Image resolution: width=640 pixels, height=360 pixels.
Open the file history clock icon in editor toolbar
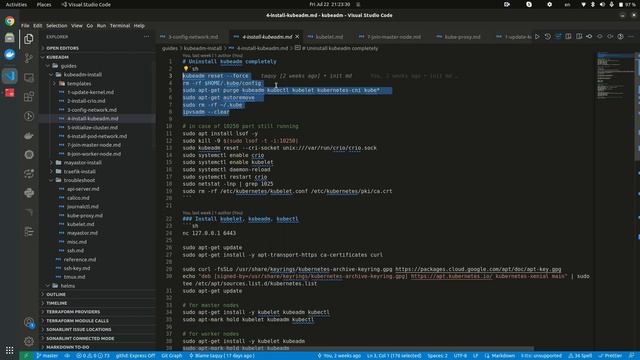point(547,37)
